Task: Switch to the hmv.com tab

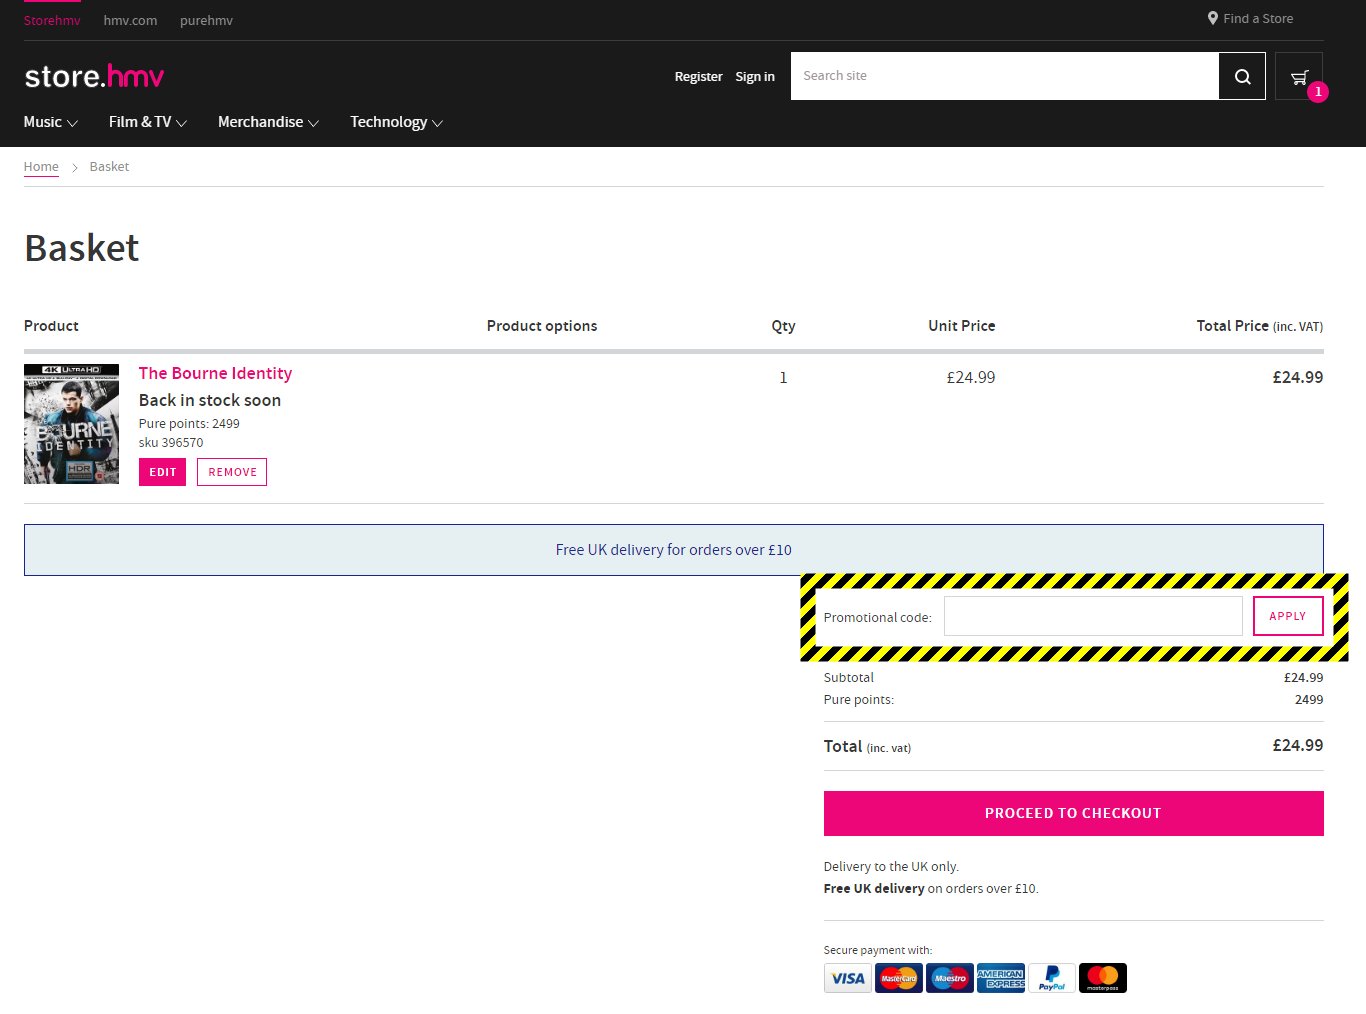Action: (x=130, y=20)
